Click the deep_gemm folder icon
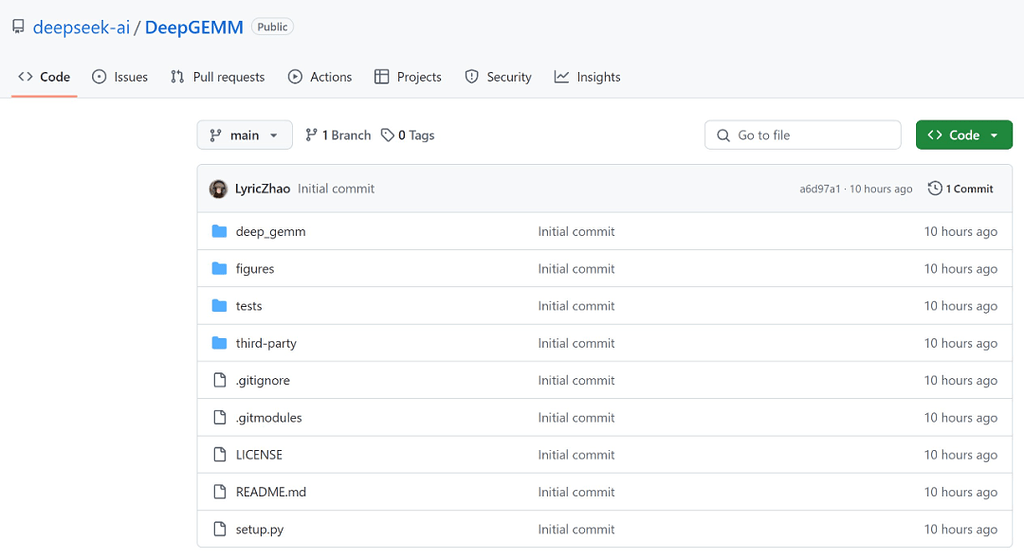Image resolution: width=1024 pixels, height=558 pixels. pyautogui.click(x=220, y=232)
